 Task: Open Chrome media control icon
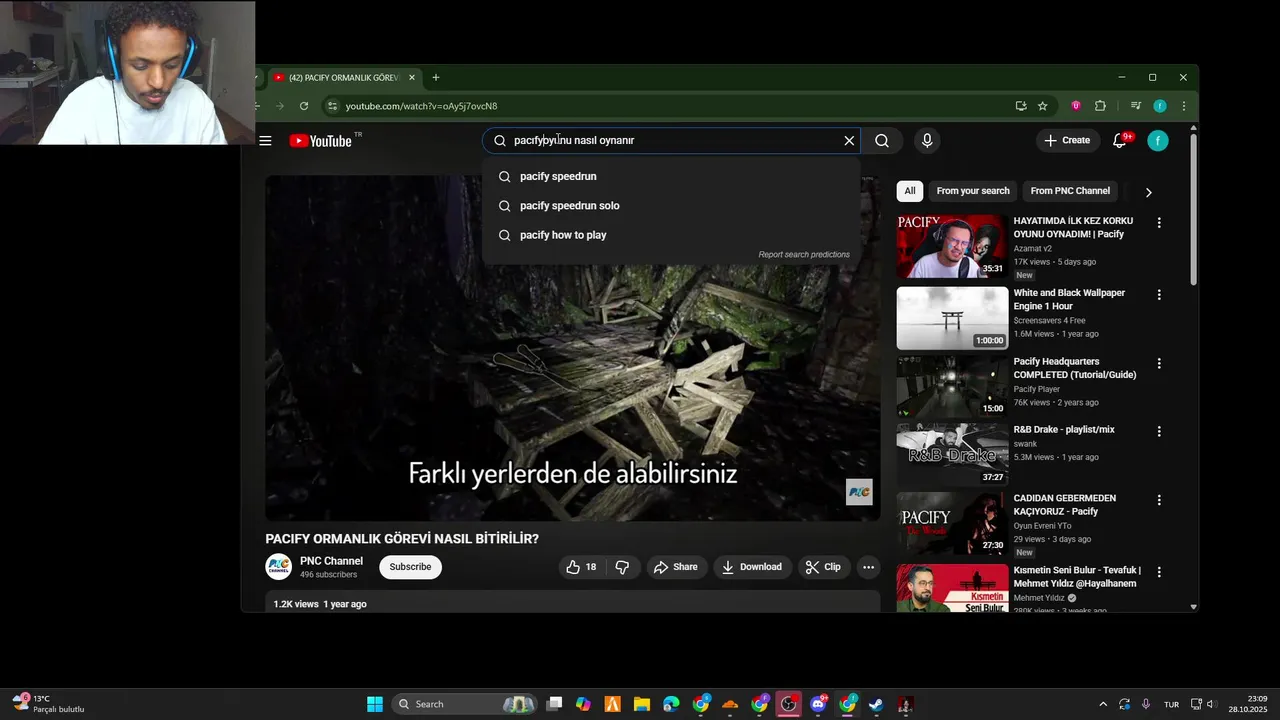tap(1136, 106)
